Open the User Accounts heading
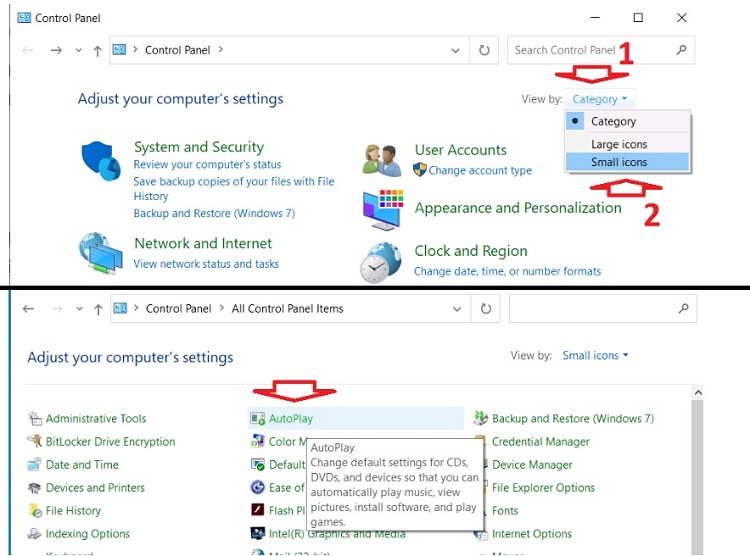 coord(461,150)
